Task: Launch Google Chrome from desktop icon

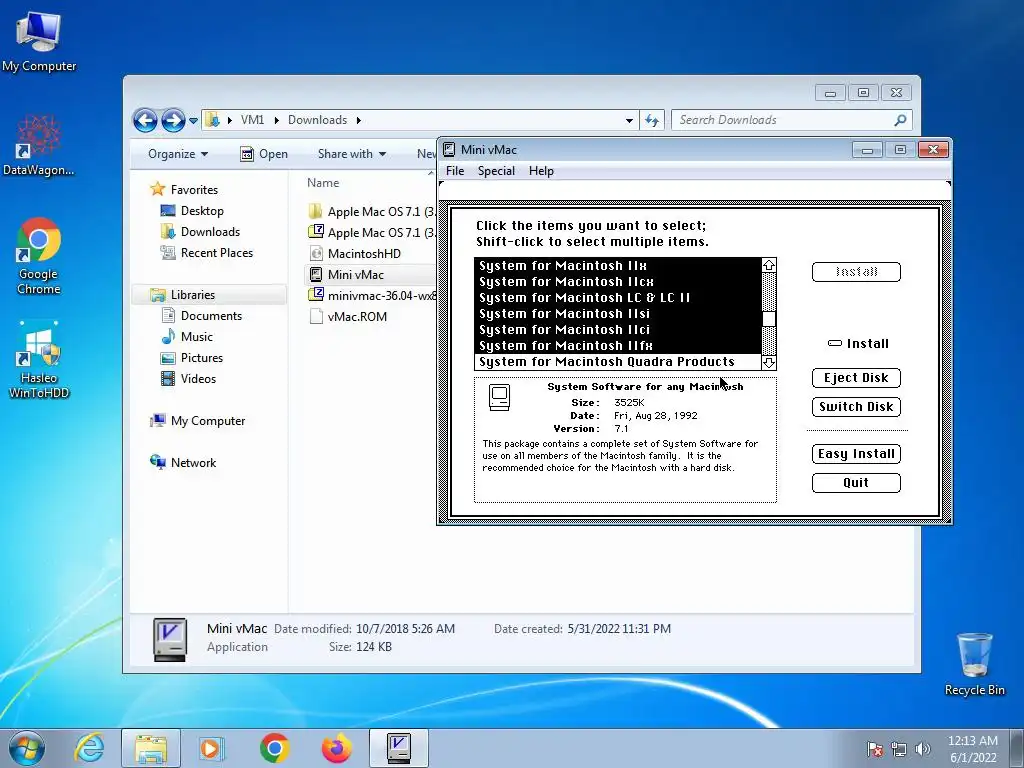Action: coord(39,256)
